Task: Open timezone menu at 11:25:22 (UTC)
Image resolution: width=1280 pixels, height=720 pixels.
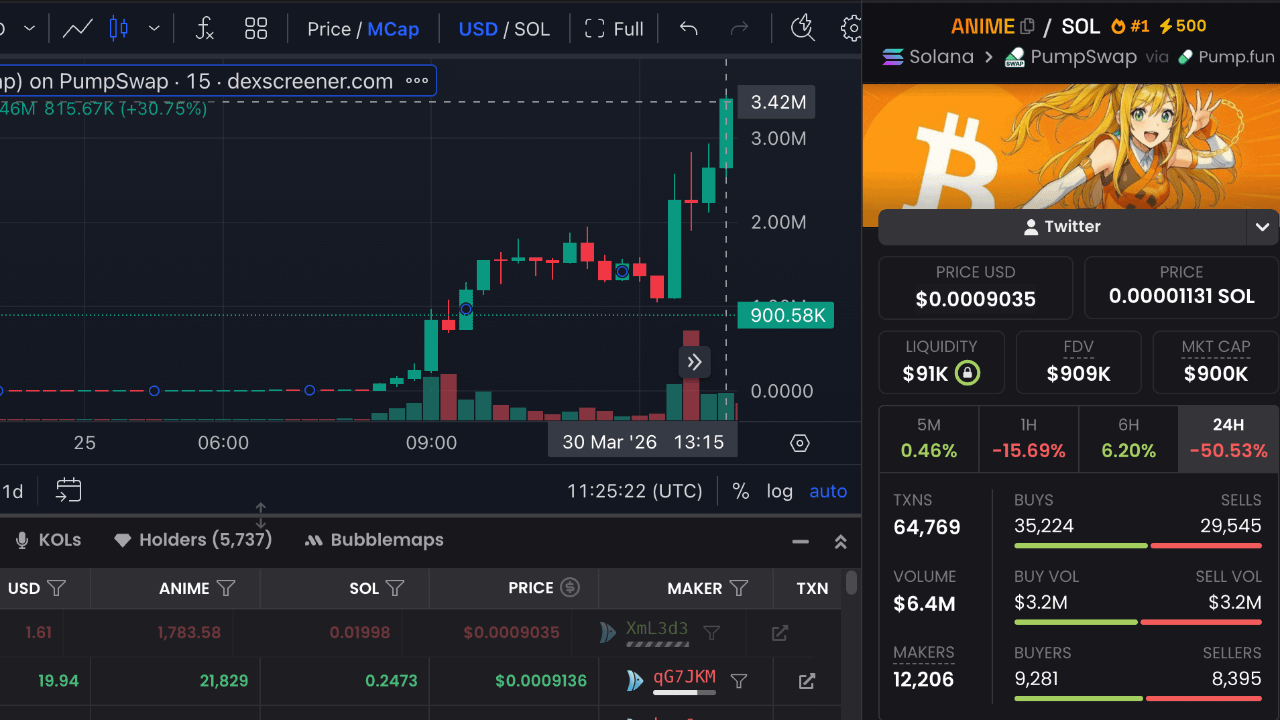Action: pyautogui.click(x=635, y=491)
